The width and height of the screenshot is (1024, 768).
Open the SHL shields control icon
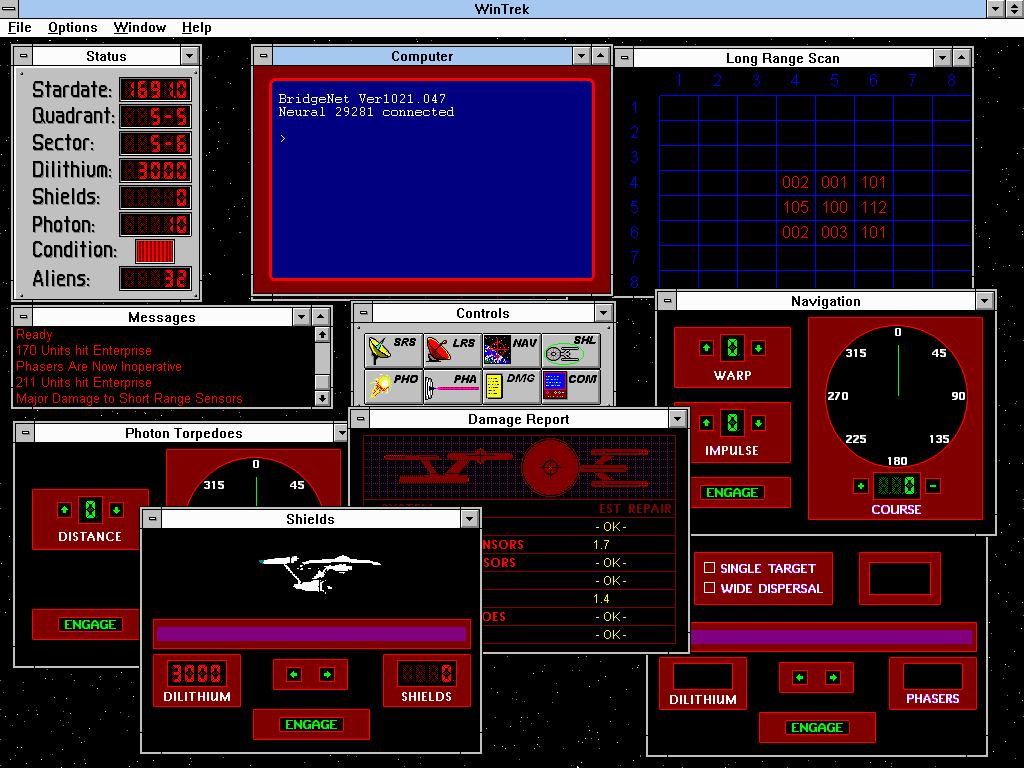pos(571,350)
